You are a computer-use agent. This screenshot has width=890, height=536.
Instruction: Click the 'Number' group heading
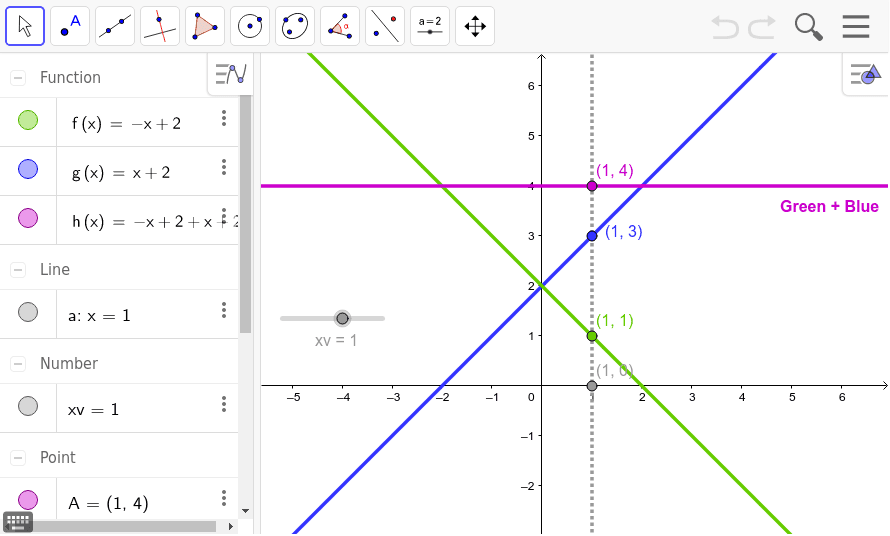[x=69, y=363]
